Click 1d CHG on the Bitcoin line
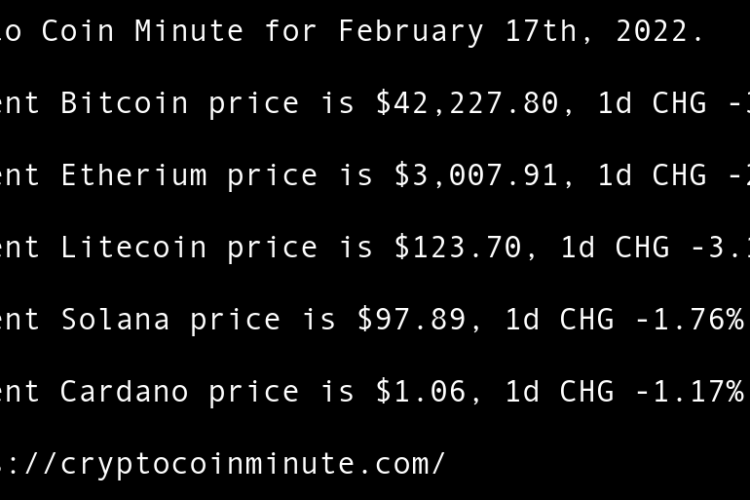Screen dimensions: 750x500 pyautogui.click(x=651, y=103)
